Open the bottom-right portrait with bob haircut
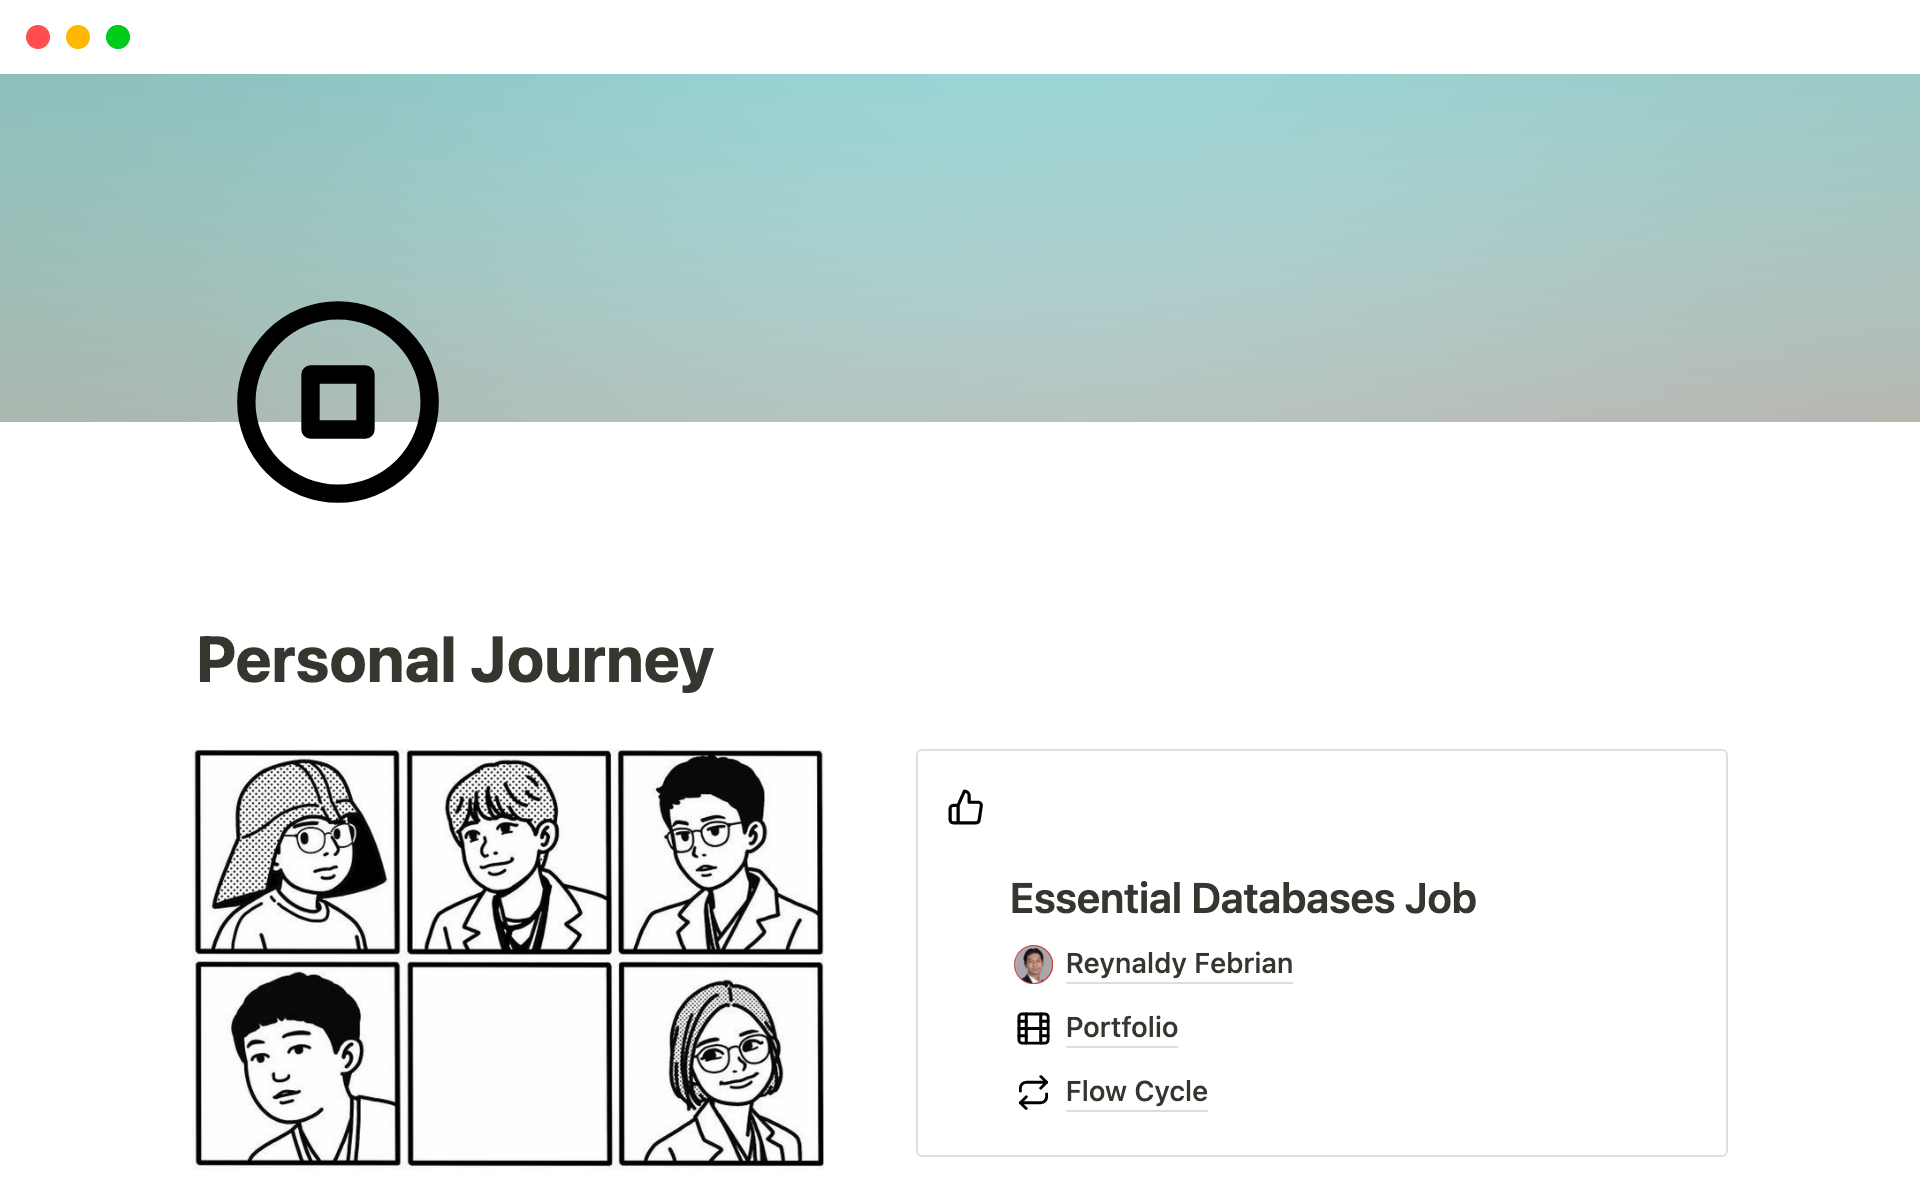The width and height of the screenshot is (1920, 1200). coord(720,1064)
